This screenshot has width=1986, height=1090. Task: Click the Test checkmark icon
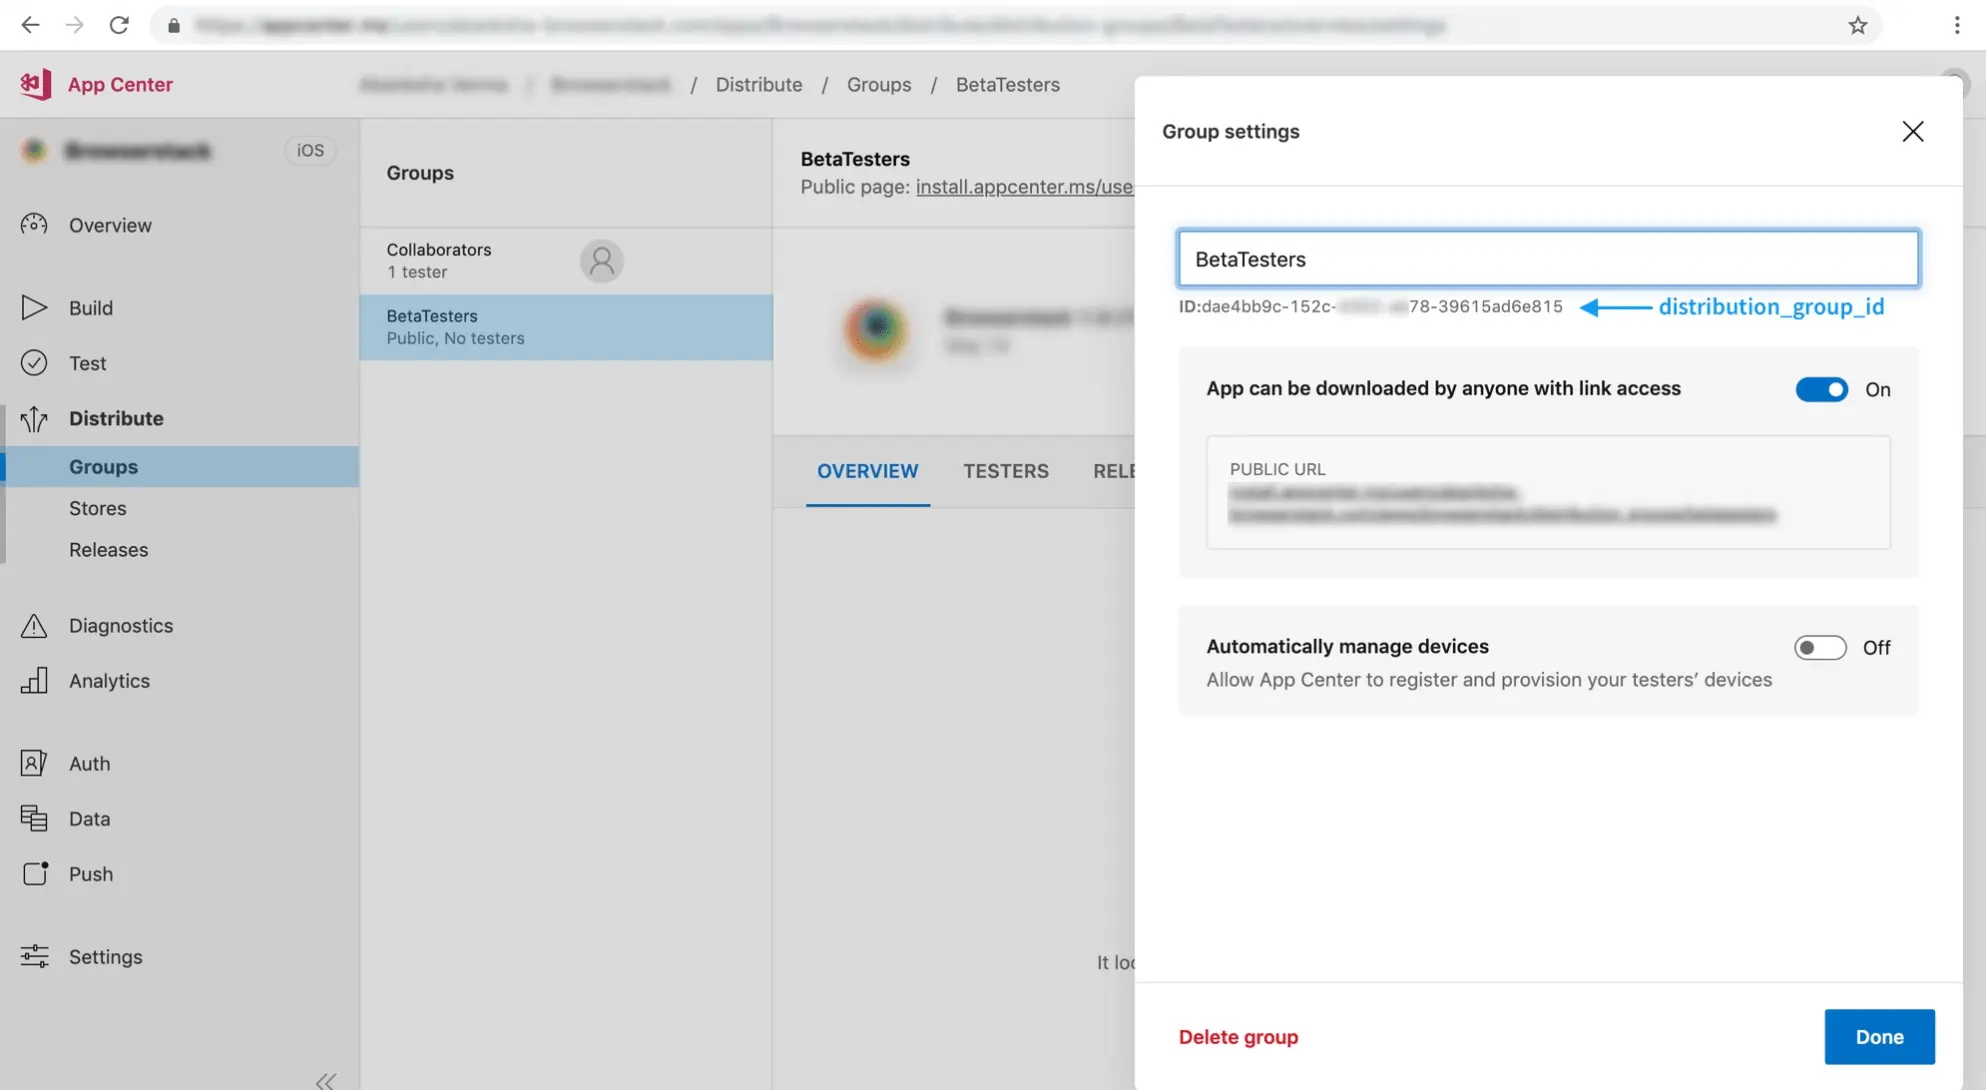click(x=34, y=362)
